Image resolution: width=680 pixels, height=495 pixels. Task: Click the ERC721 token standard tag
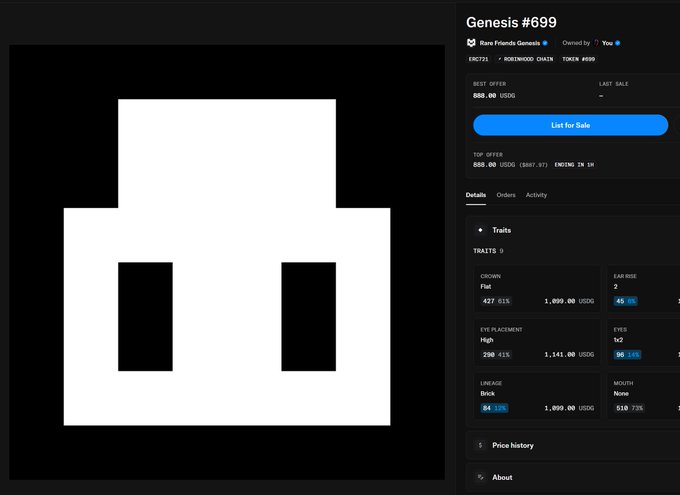click(478, 59)
